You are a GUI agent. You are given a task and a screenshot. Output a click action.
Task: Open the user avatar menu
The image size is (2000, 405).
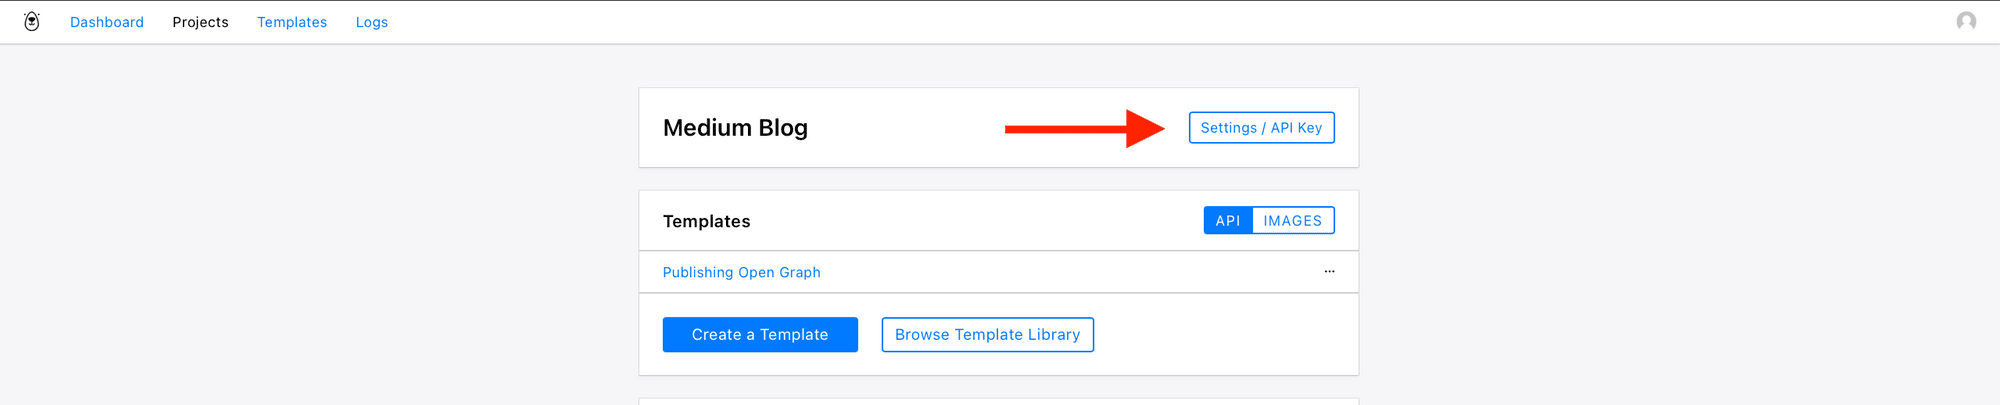pos(1966,21)
